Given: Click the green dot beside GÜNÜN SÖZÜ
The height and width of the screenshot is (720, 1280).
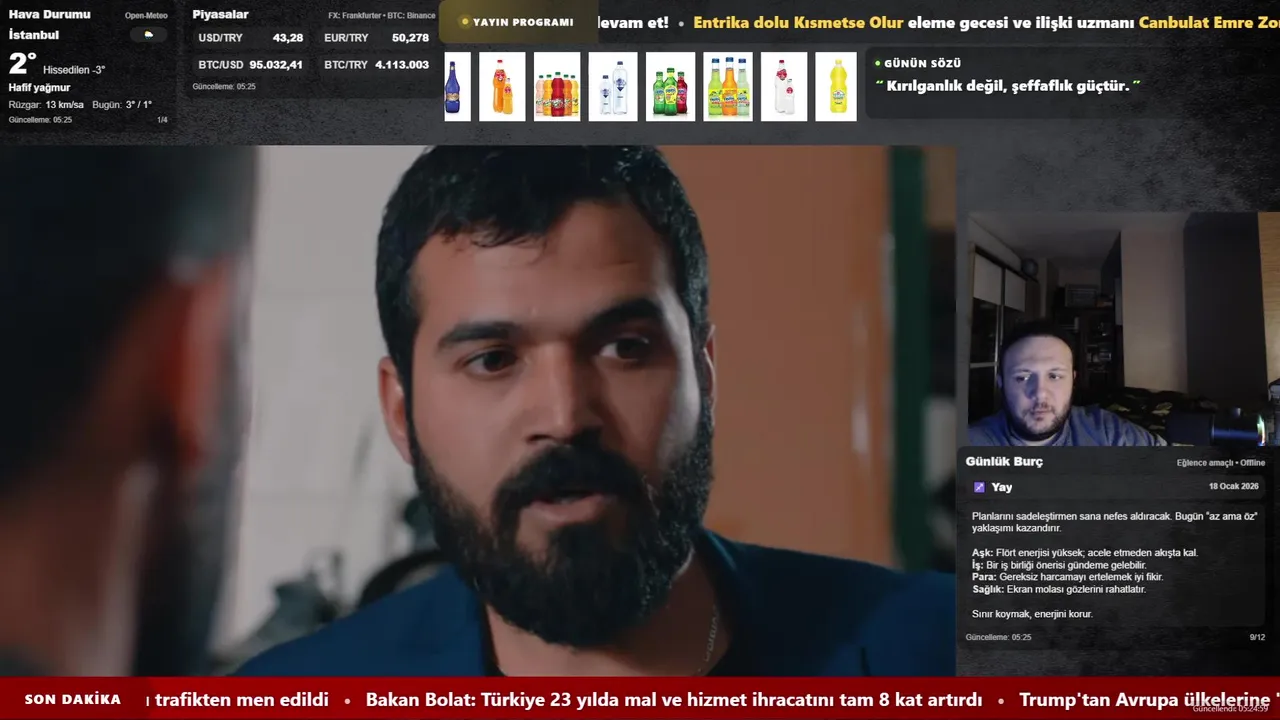Looking at the screenshot, I should [x=877, y=63].
